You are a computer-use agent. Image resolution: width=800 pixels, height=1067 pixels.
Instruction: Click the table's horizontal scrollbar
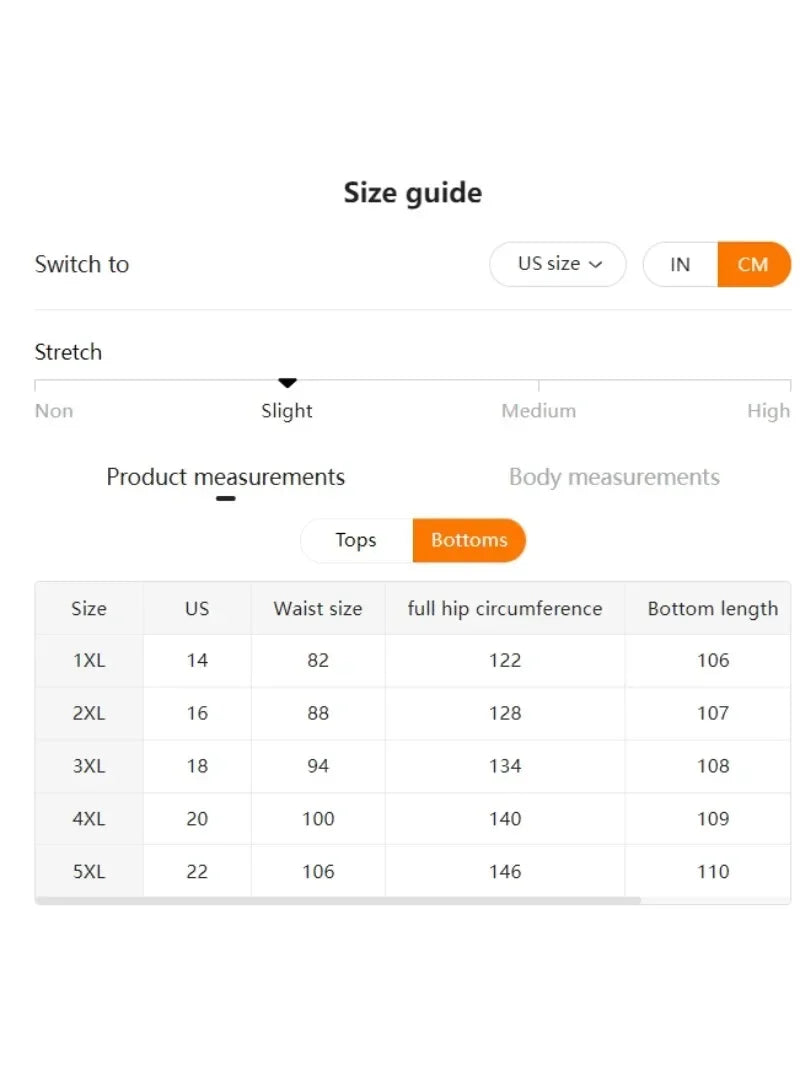[x=338, y=900]
